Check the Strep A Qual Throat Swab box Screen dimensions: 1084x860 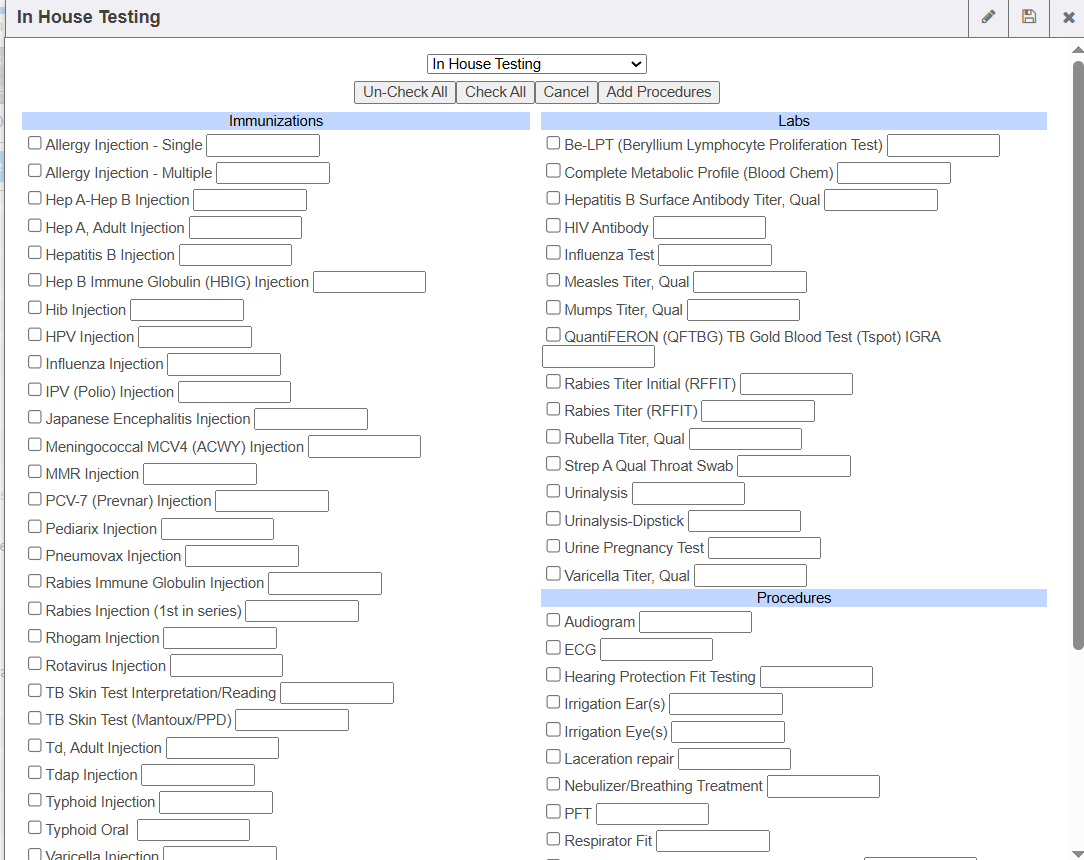point(553,464)
